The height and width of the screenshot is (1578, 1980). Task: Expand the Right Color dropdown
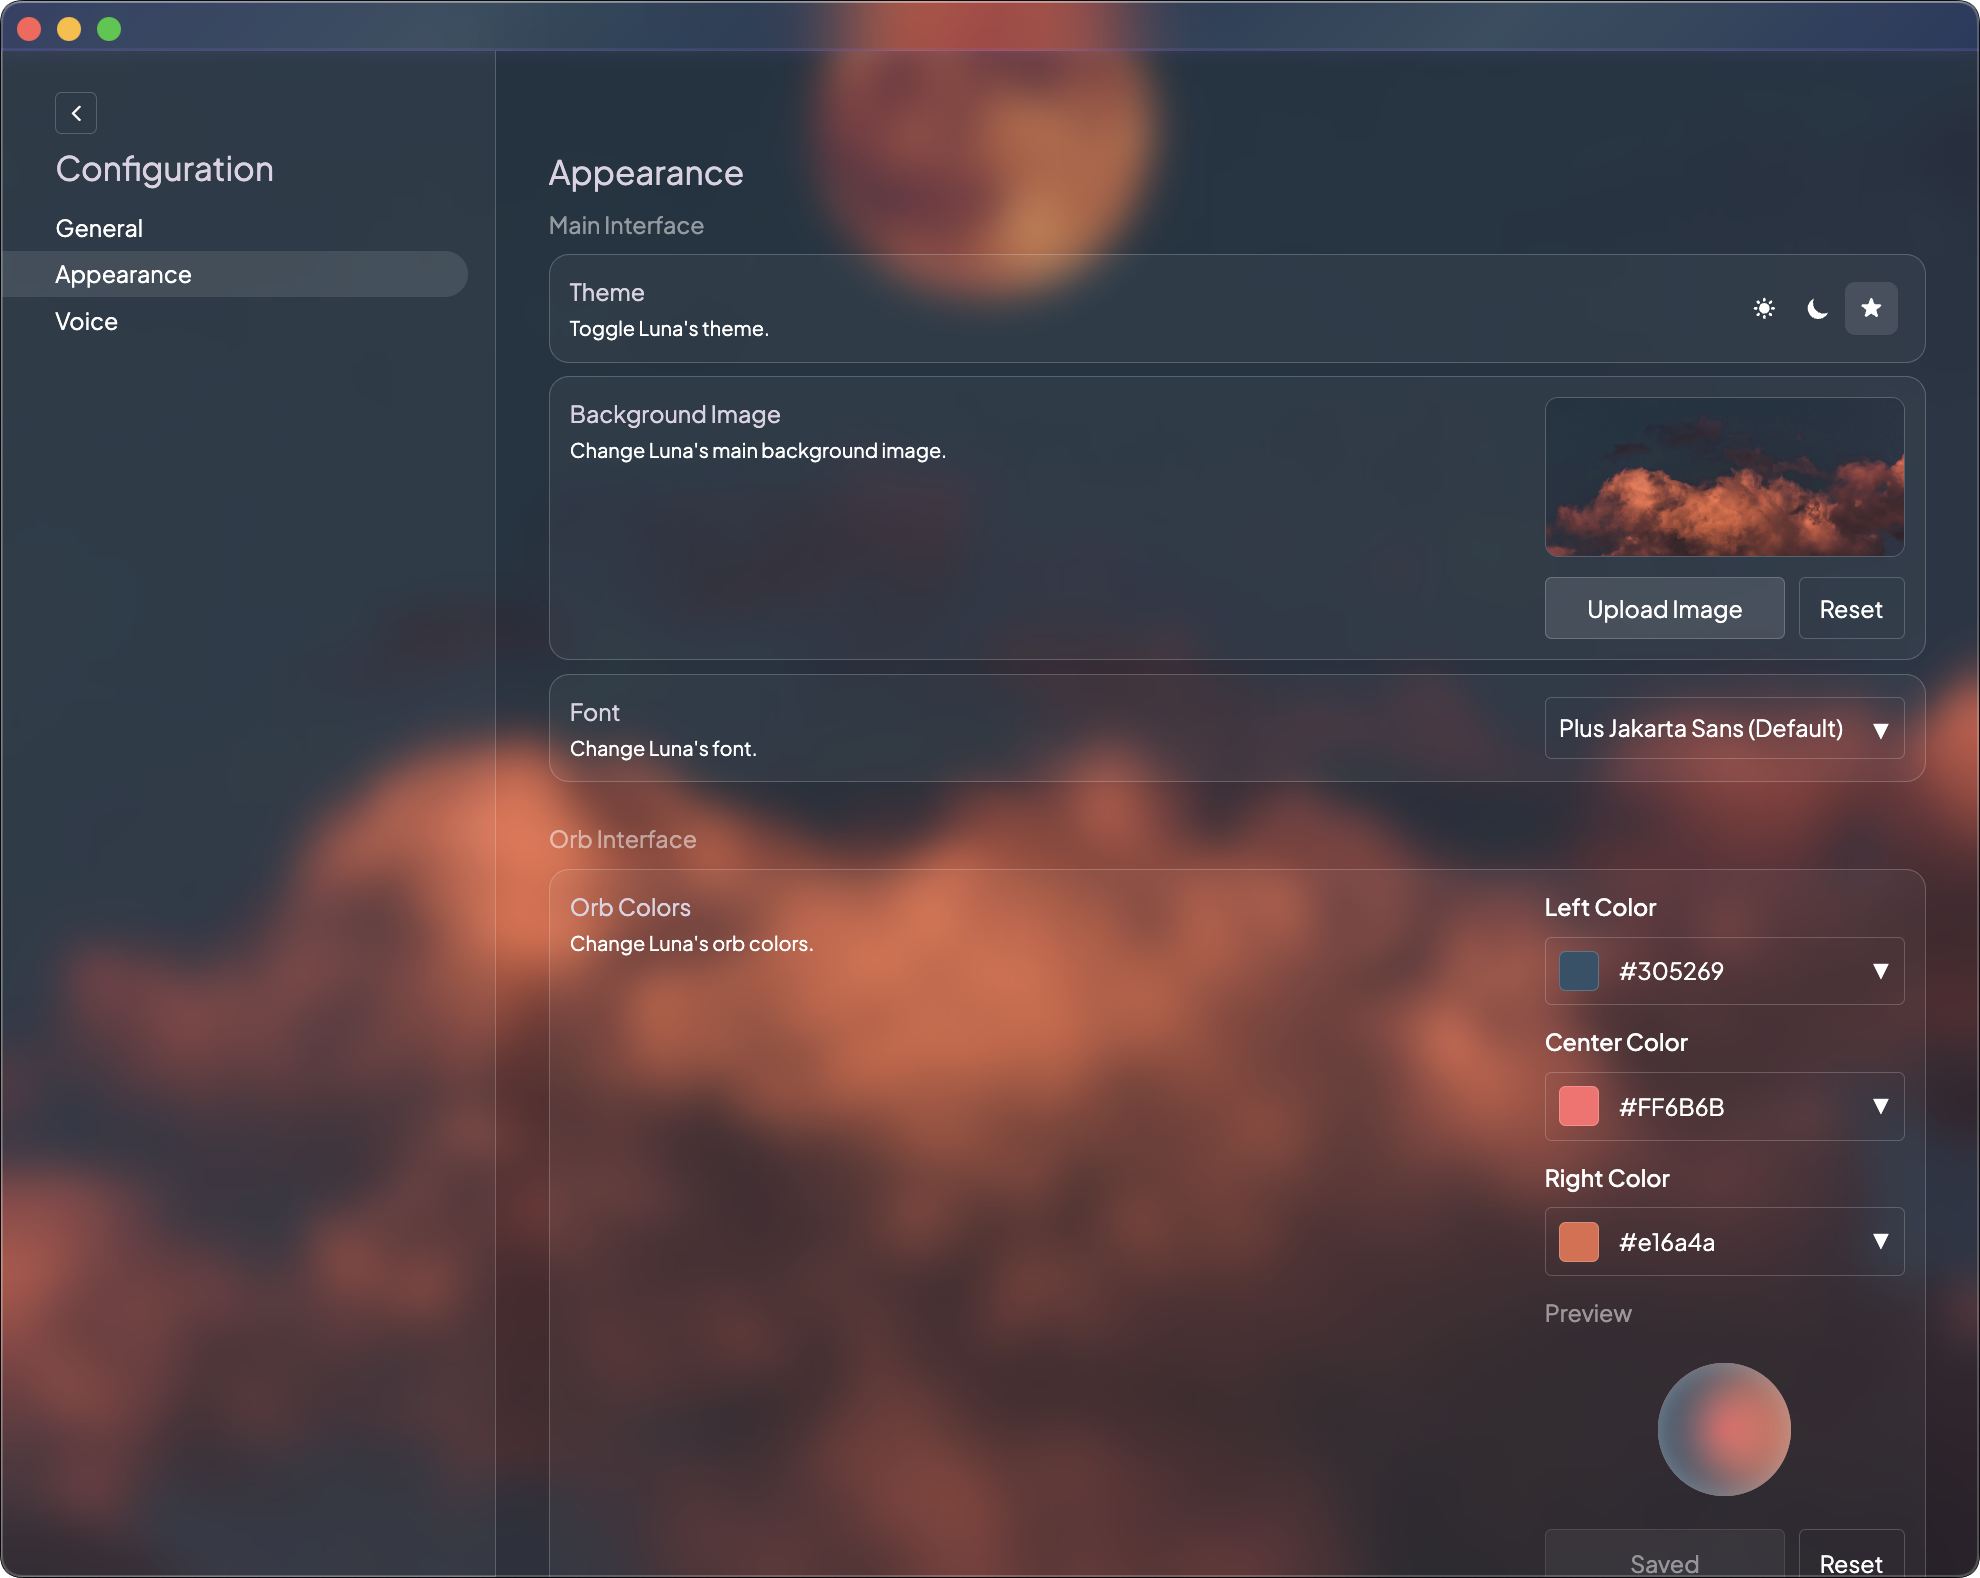(x=1879, y=1242)
